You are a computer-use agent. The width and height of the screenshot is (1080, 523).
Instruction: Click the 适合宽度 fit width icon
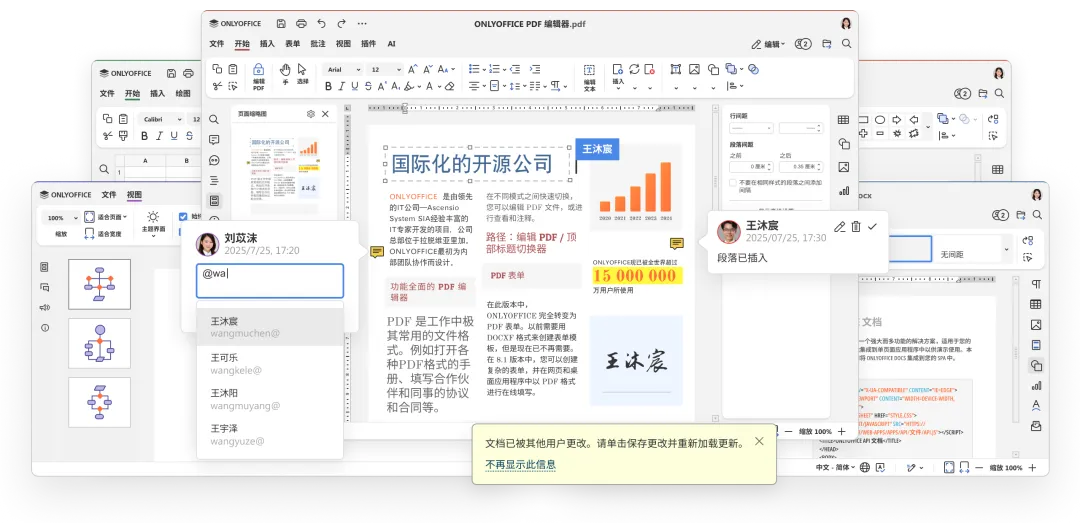coord(90,234)
